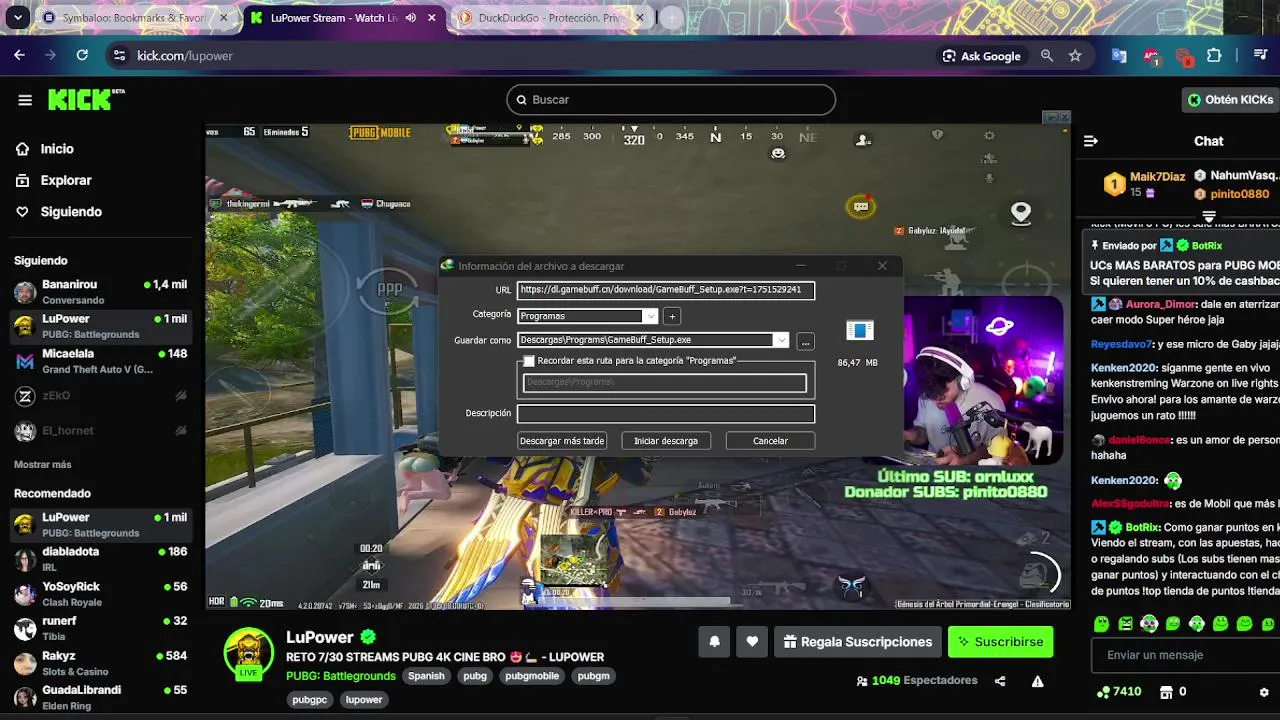Image resolution: width=1280 pixels, height=720 pixels.
Task: Toggle follow heart for LuPower
Action: [752, 642]
